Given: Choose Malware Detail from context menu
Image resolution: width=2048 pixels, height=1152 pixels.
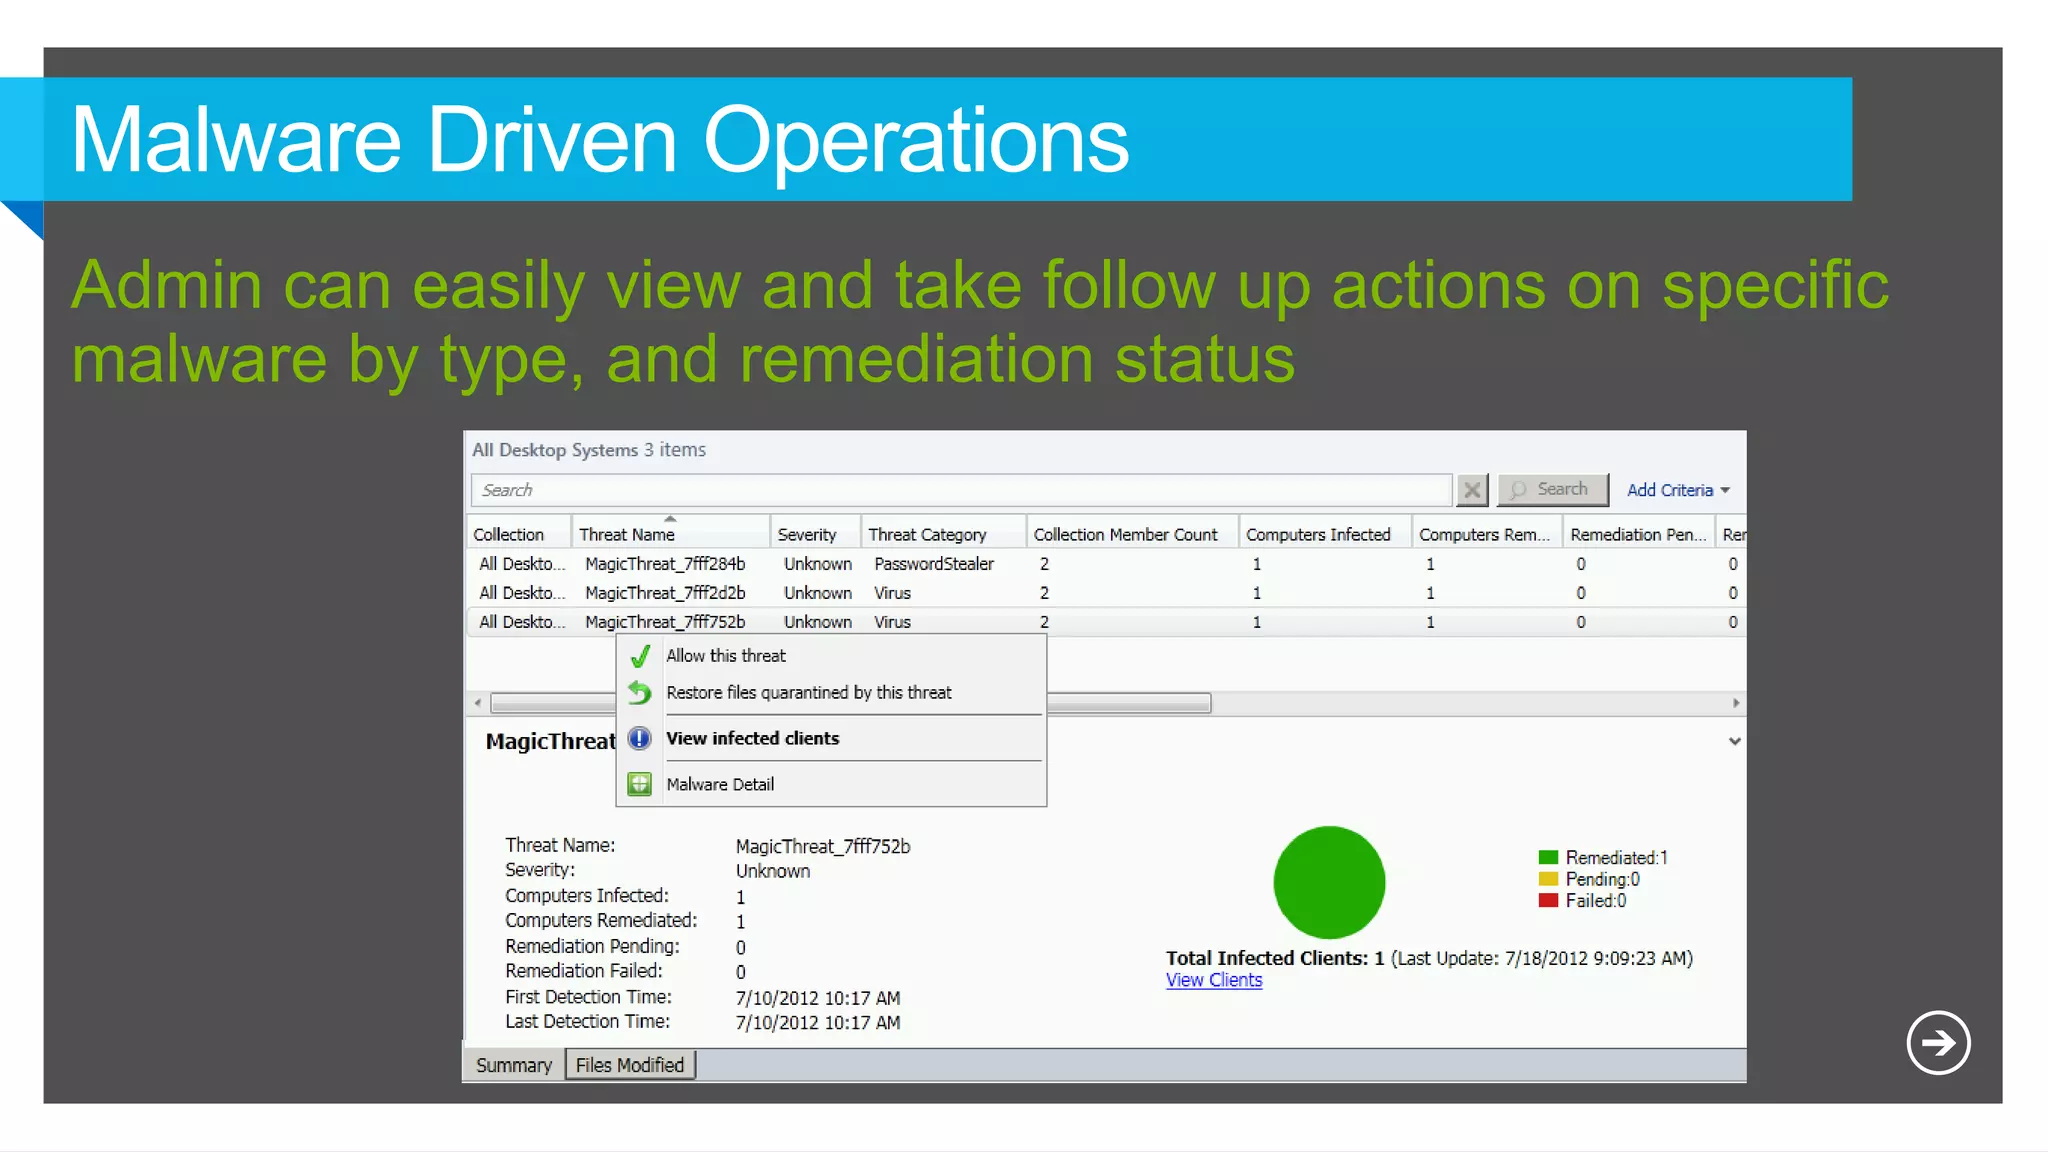Looking at the screenshot, I should tap(720, 784).
